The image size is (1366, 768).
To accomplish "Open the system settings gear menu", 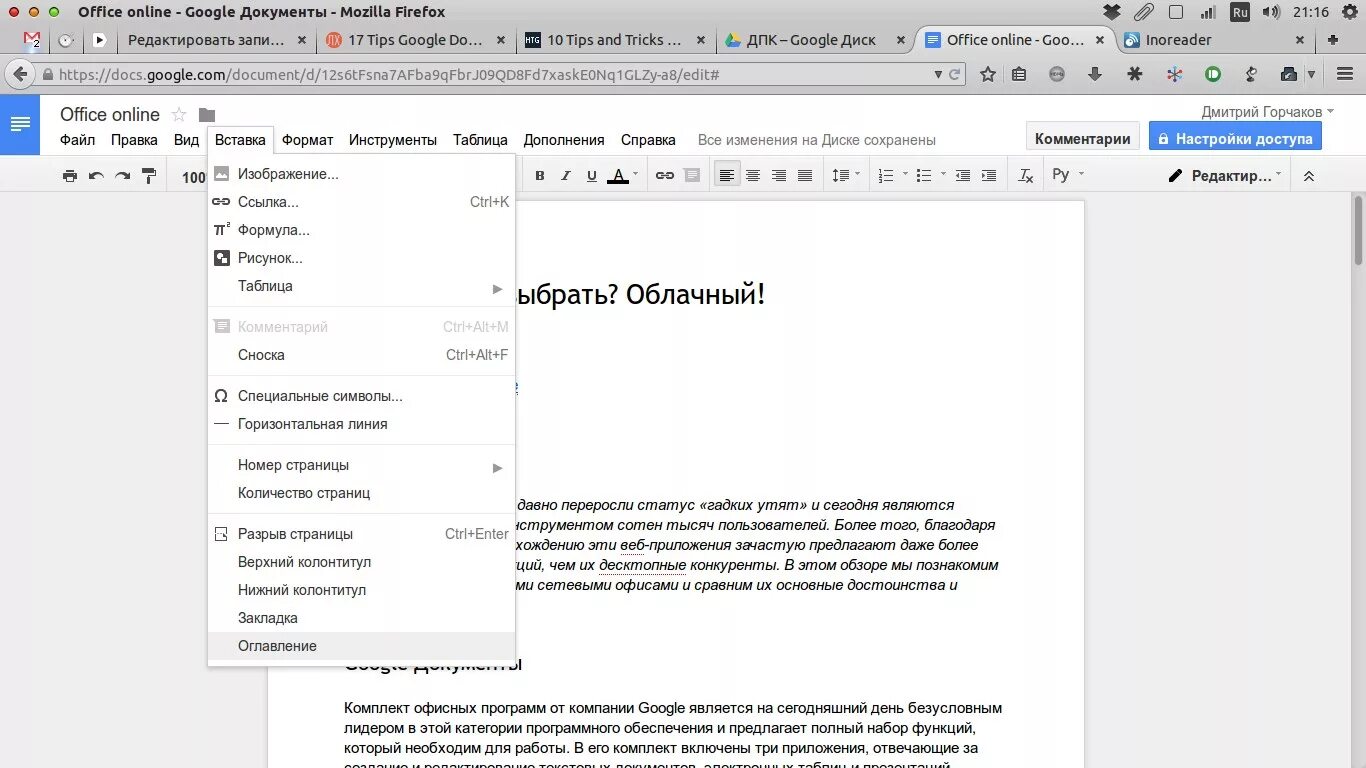I will 1350,12.
